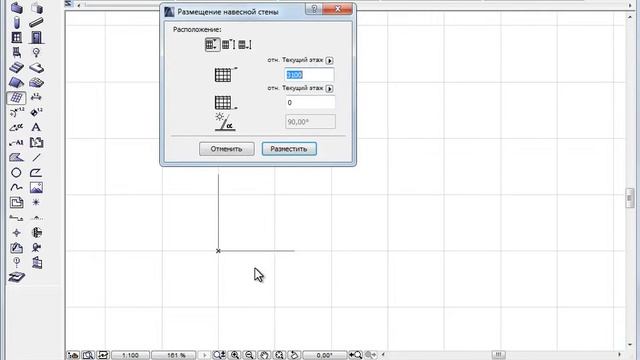Click the Fit in Window icon
The height and width of the screenshot is (360, 640).
(x=279, y=355)
